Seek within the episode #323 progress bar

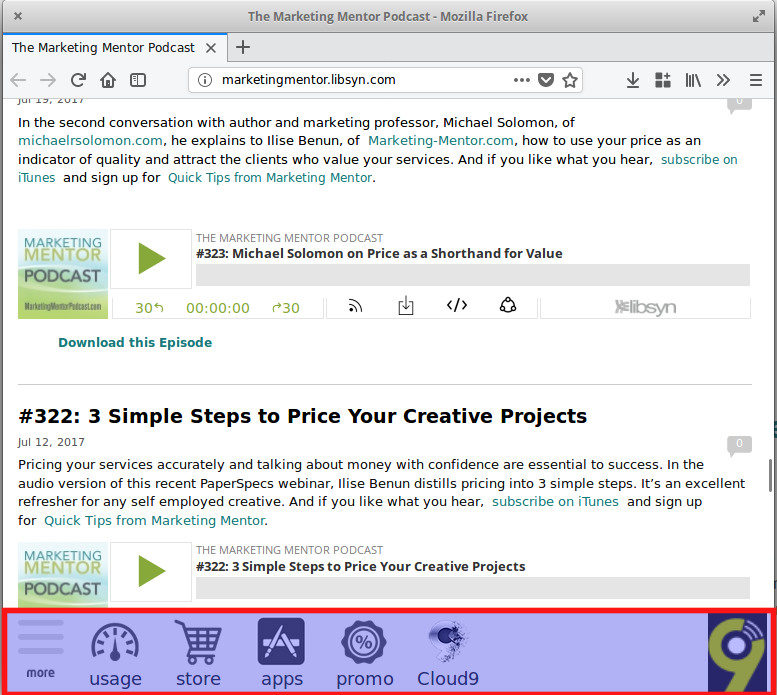(x=472, y=275)
